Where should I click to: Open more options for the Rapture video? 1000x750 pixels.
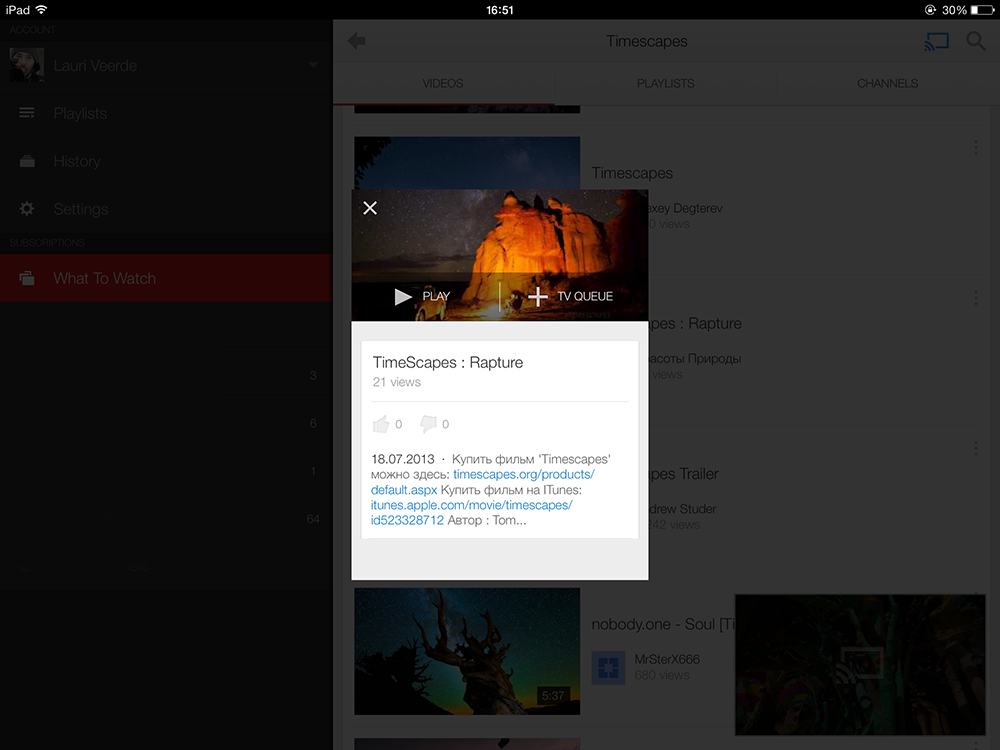point(975,298)
